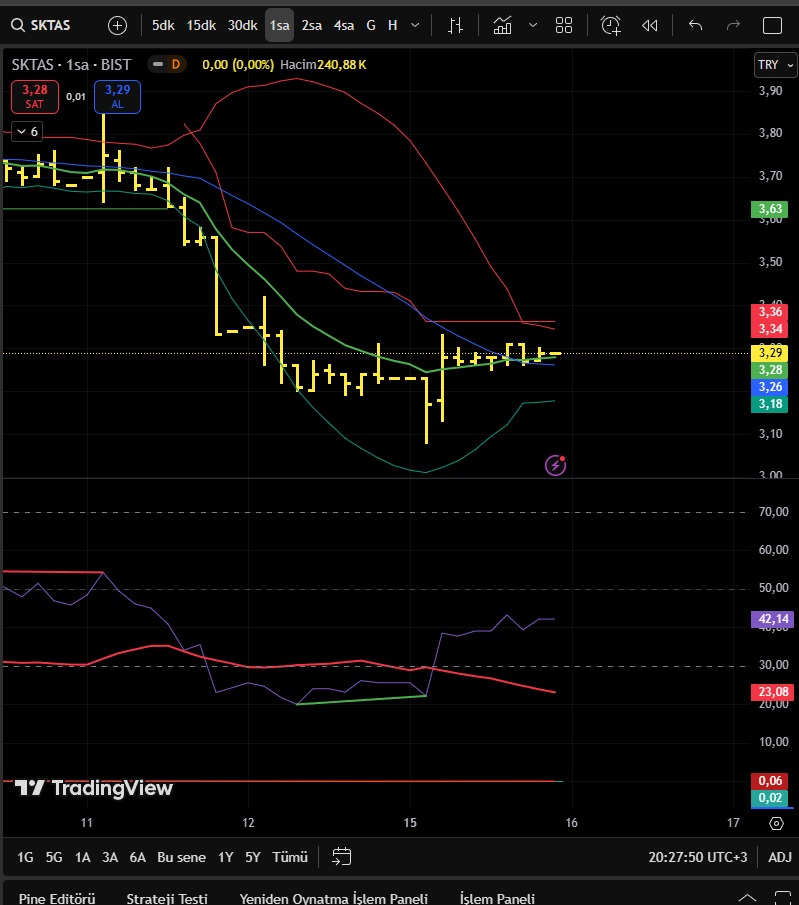Viewport: 799px width, 905px height.
Task: Toggle the ADJ adjustment setting
Action: coord(779,857)
